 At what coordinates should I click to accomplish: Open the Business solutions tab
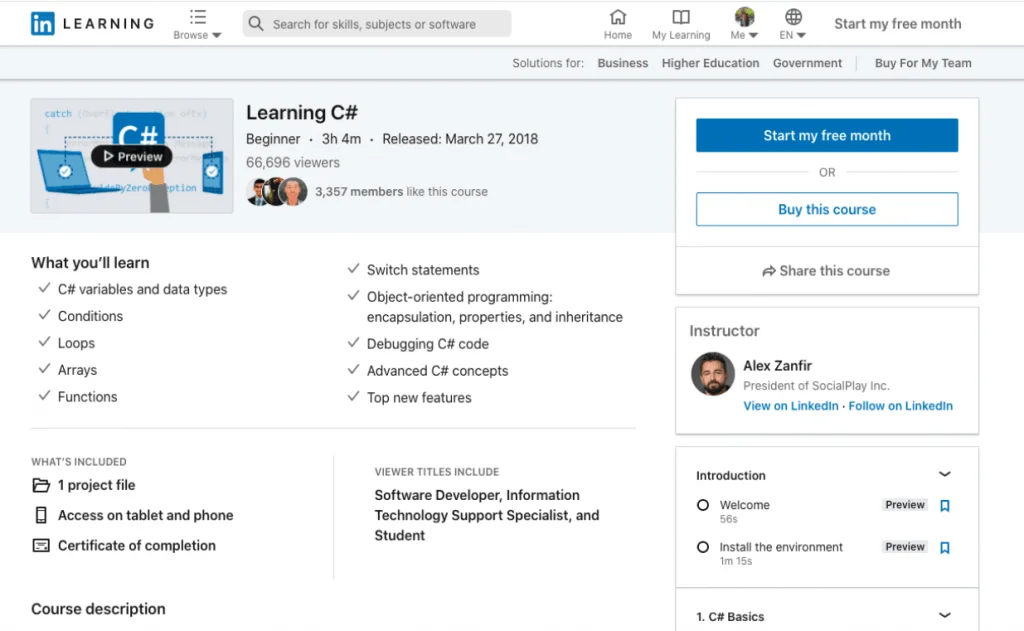click(623, 63)
